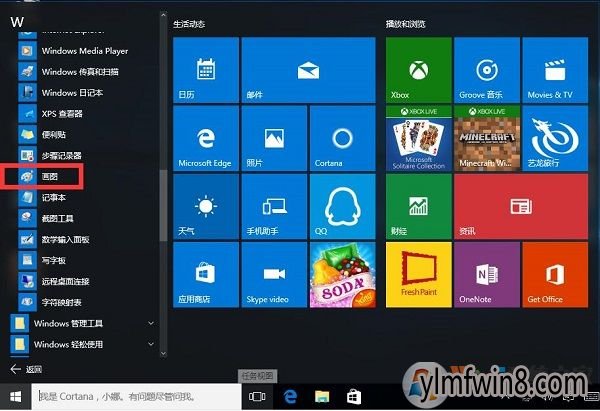Open the Cortana tile

click(x=342, y=138)
